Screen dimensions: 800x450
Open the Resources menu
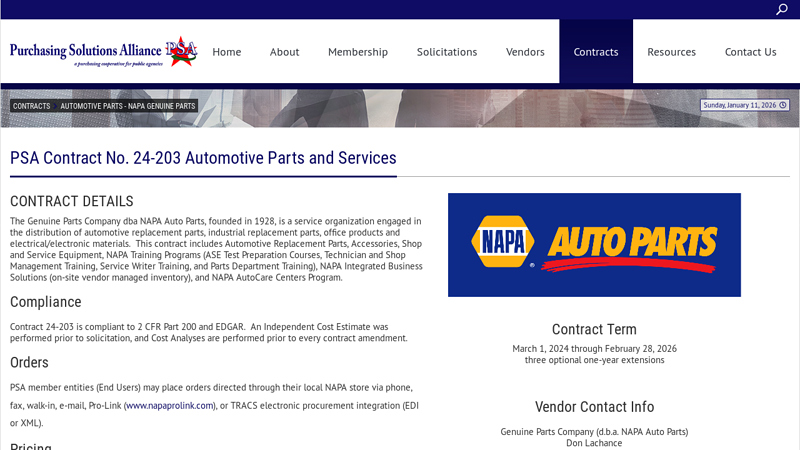pos(671,52)
